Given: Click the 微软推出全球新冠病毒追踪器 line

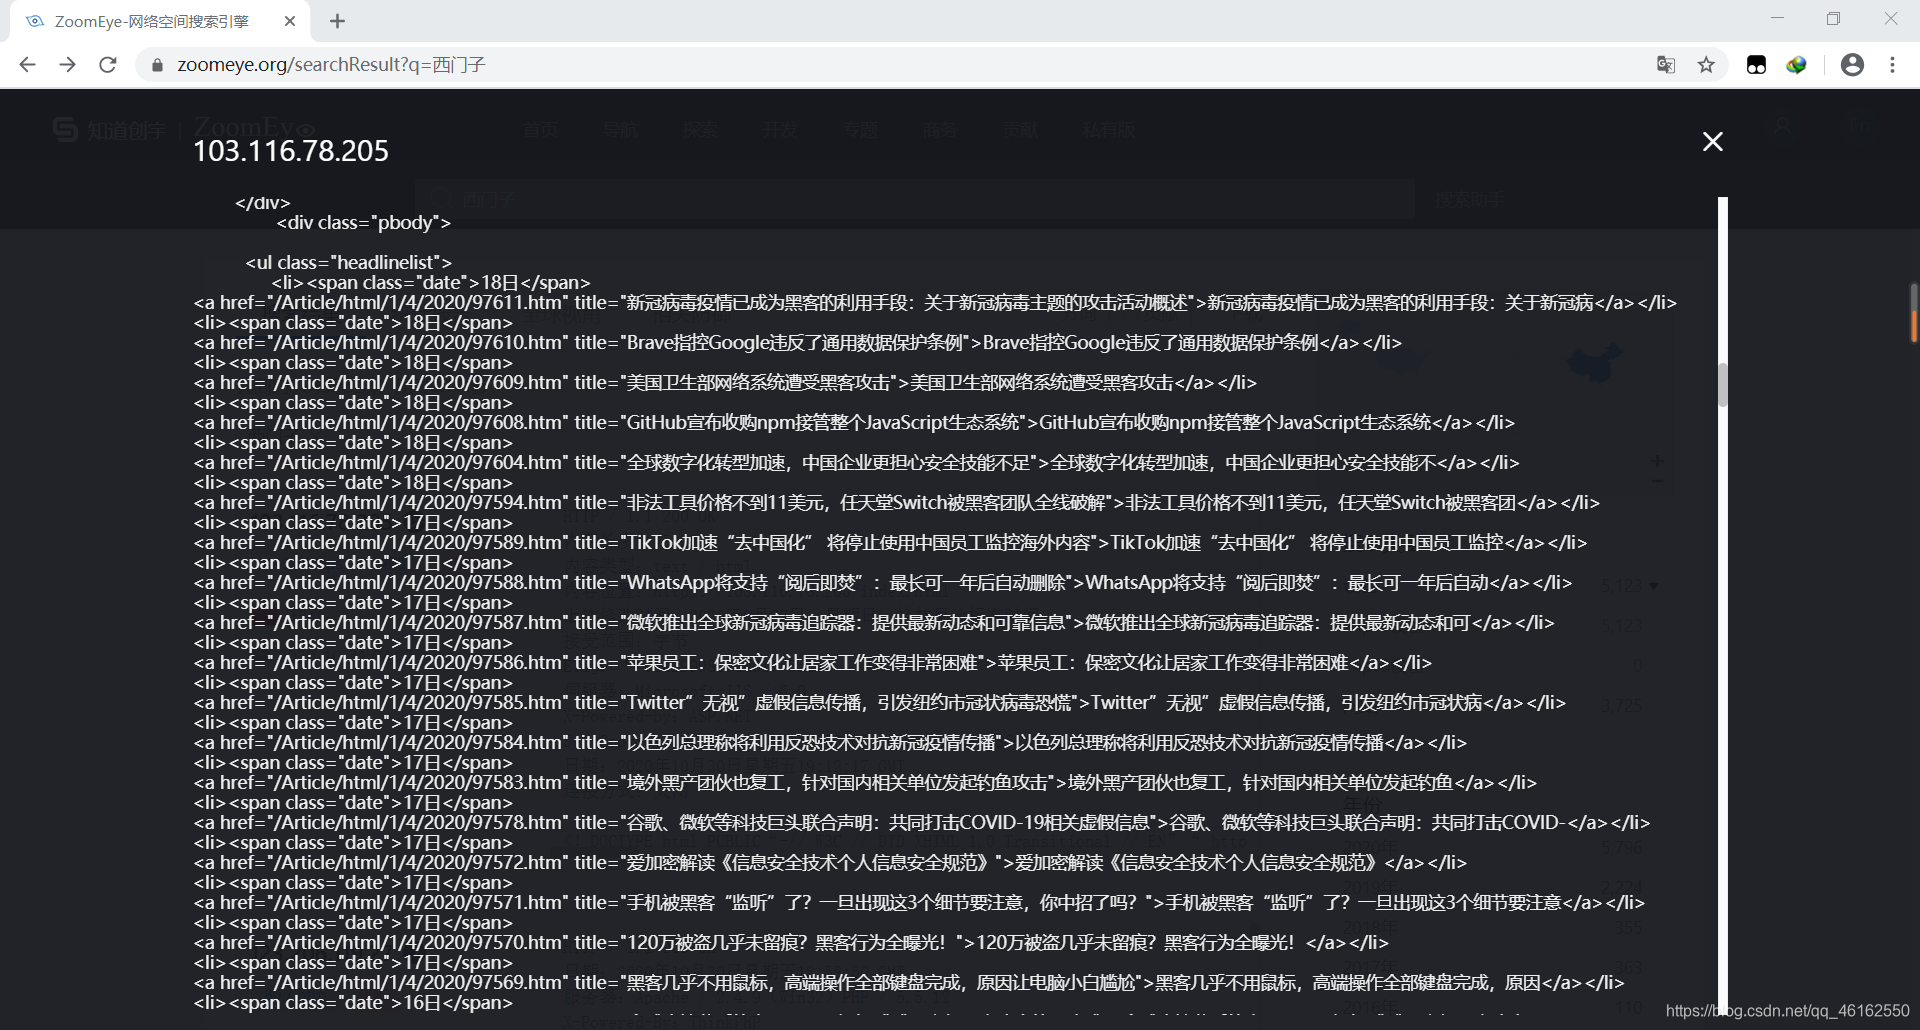Looking at the screenshot, I should [874, 623].
